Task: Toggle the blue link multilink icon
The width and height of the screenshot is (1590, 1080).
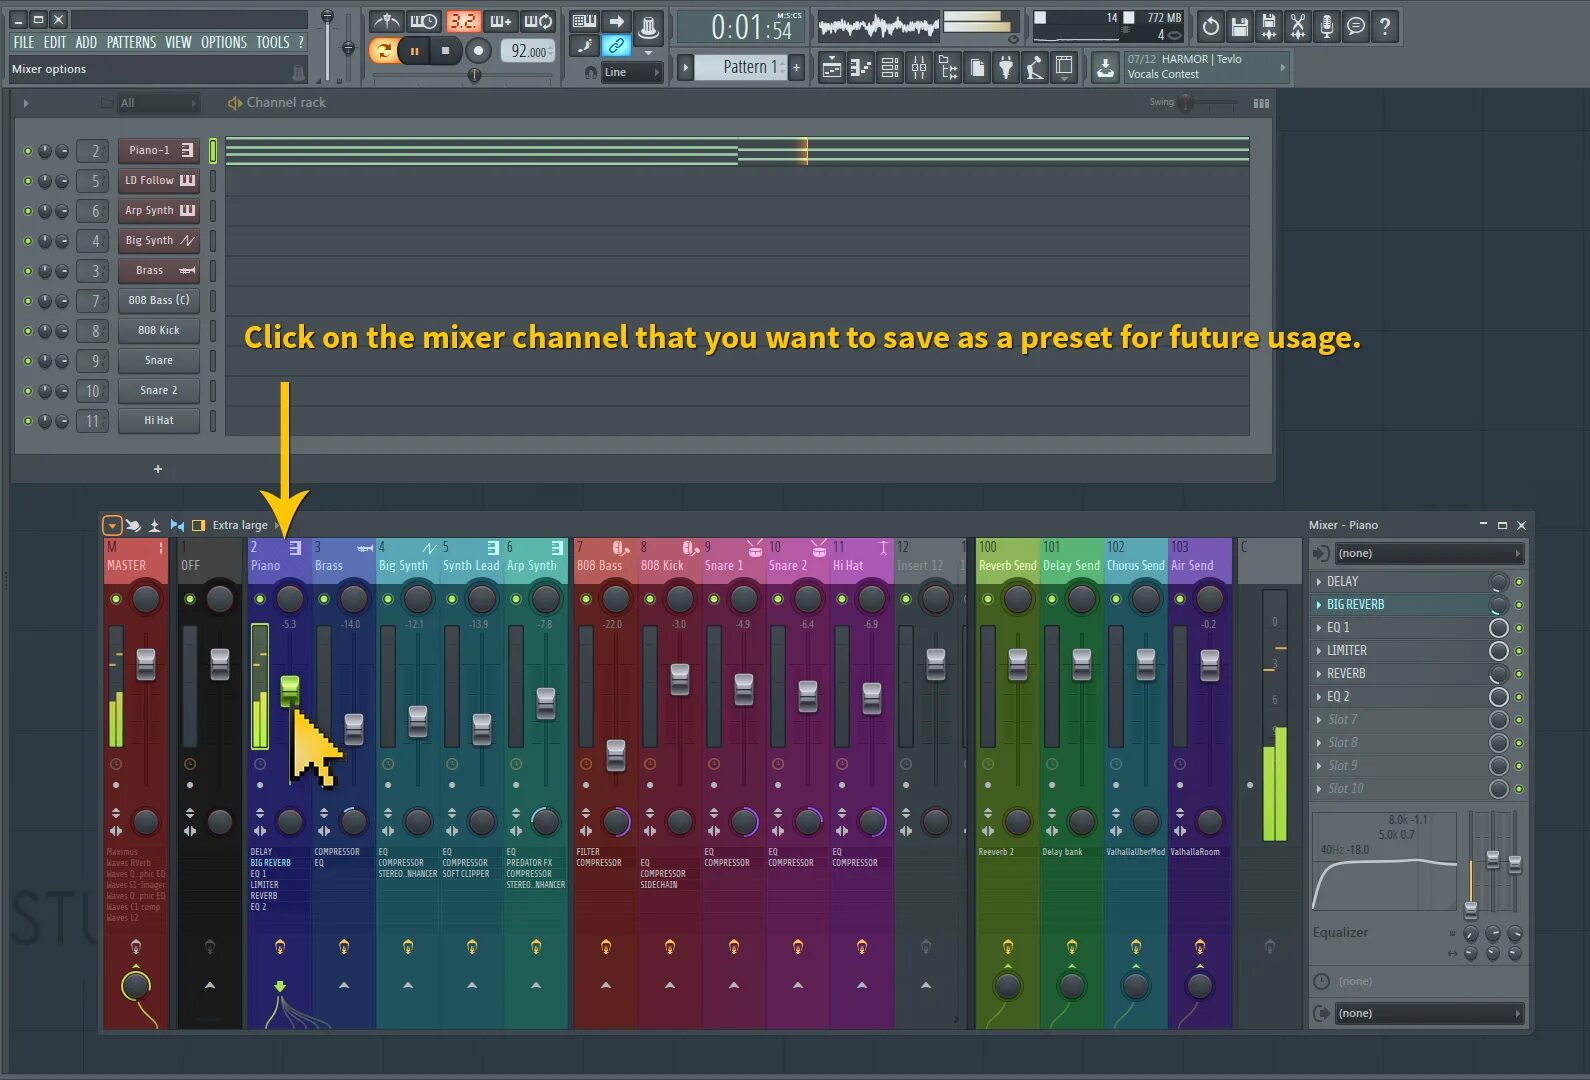Action: tap(616, 46)
